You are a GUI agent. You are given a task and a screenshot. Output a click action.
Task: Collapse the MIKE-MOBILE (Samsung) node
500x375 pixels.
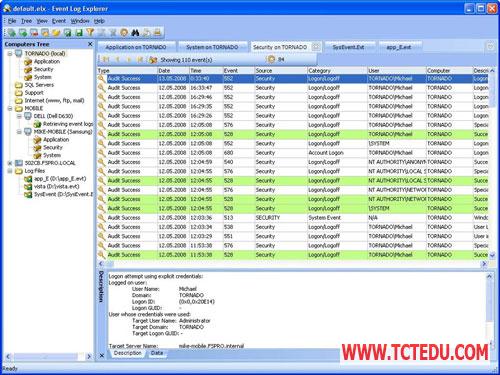19,132
